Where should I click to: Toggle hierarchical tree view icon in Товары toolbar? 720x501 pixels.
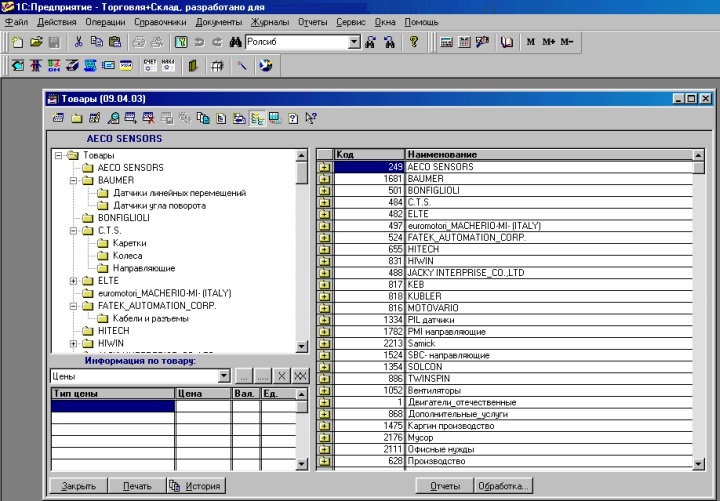(x=257, y=118)
